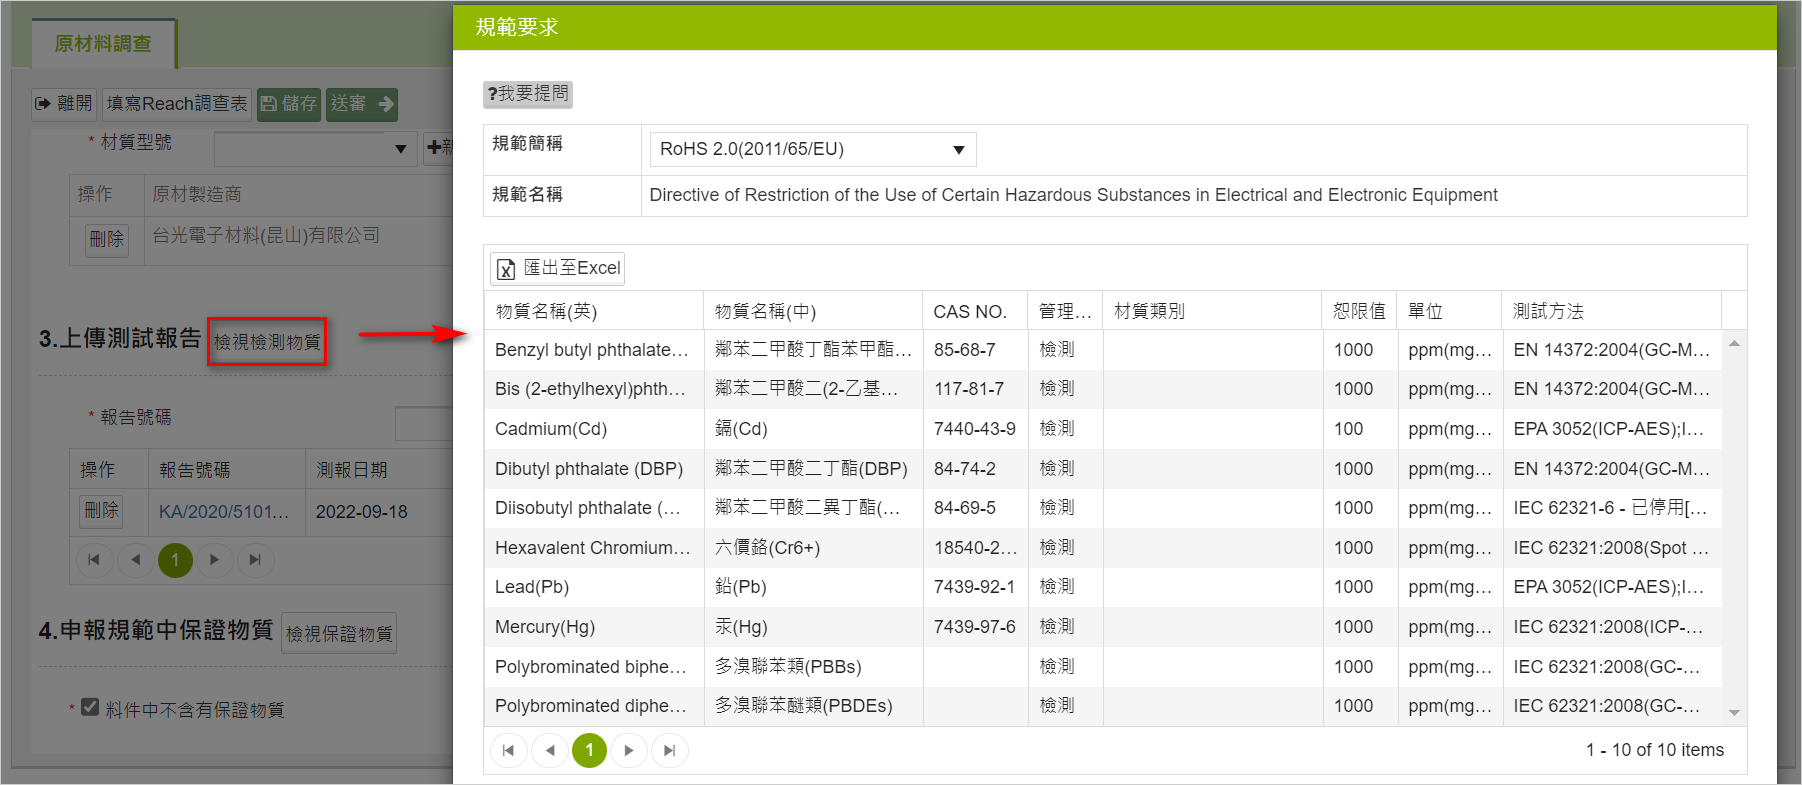This screenshot has width=1802, height=785.
Task: Click the 離開 exit button
Action: [63, 103]
